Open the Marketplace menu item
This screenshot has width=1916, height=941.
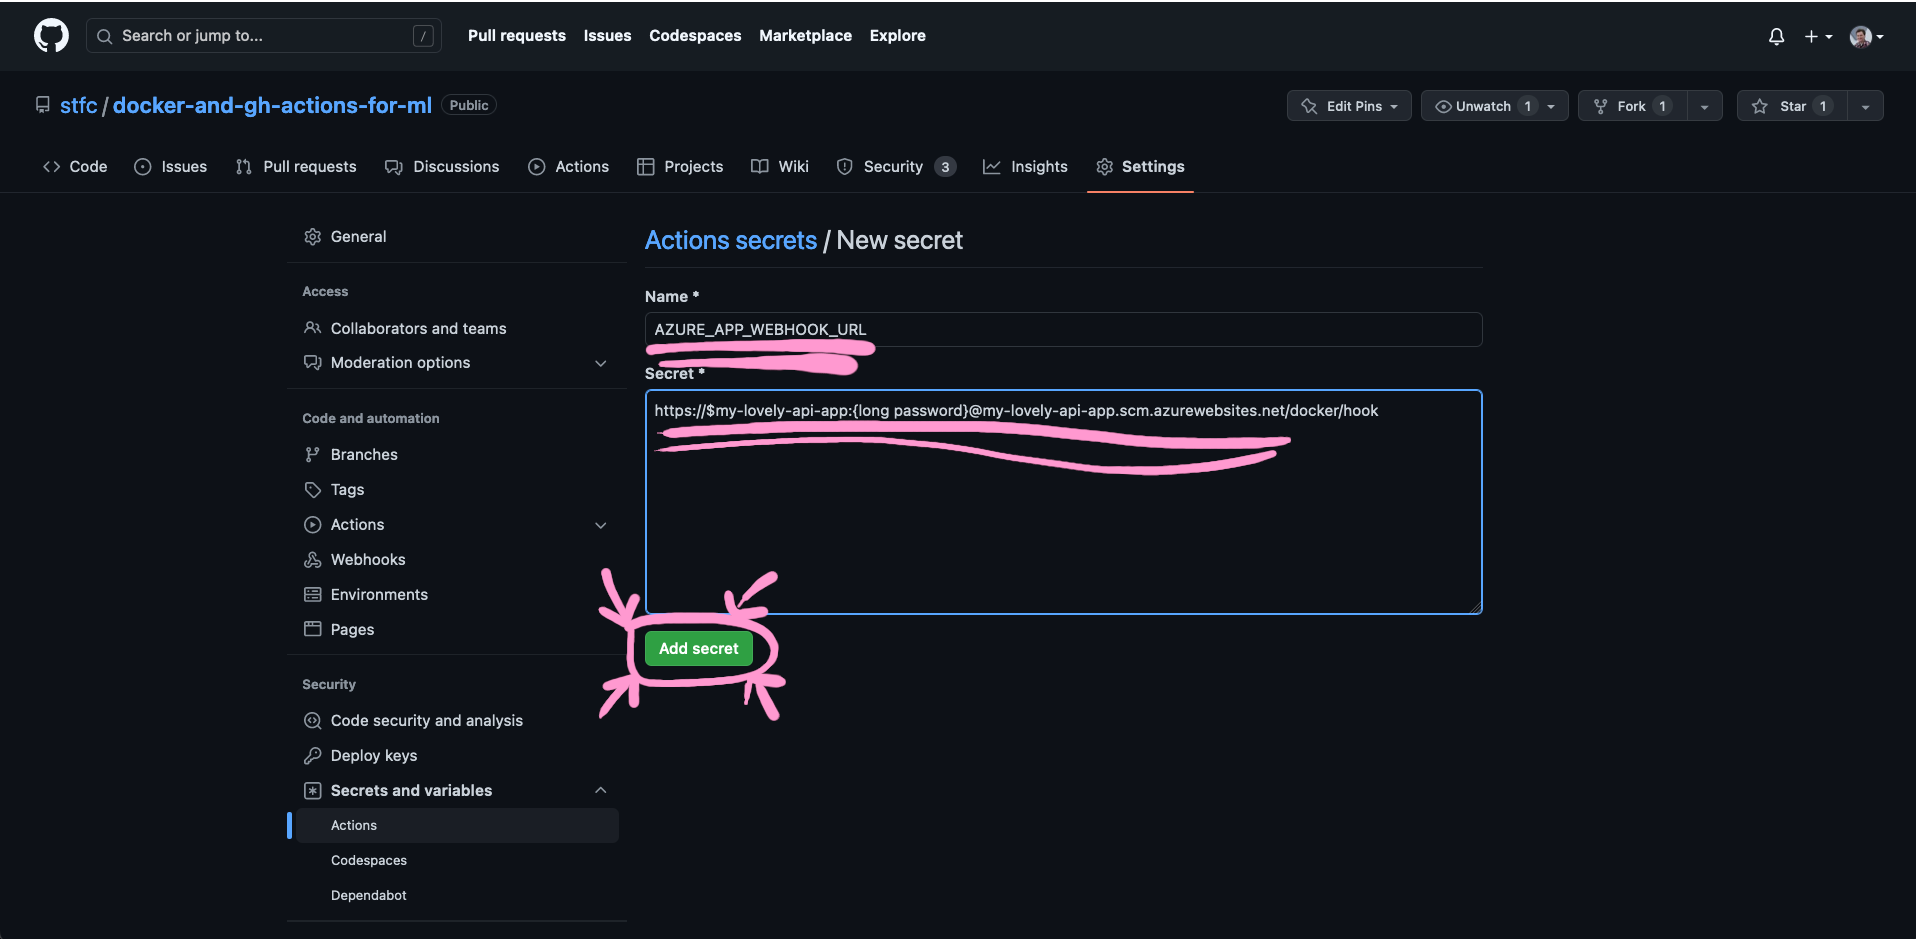(805, 35)
